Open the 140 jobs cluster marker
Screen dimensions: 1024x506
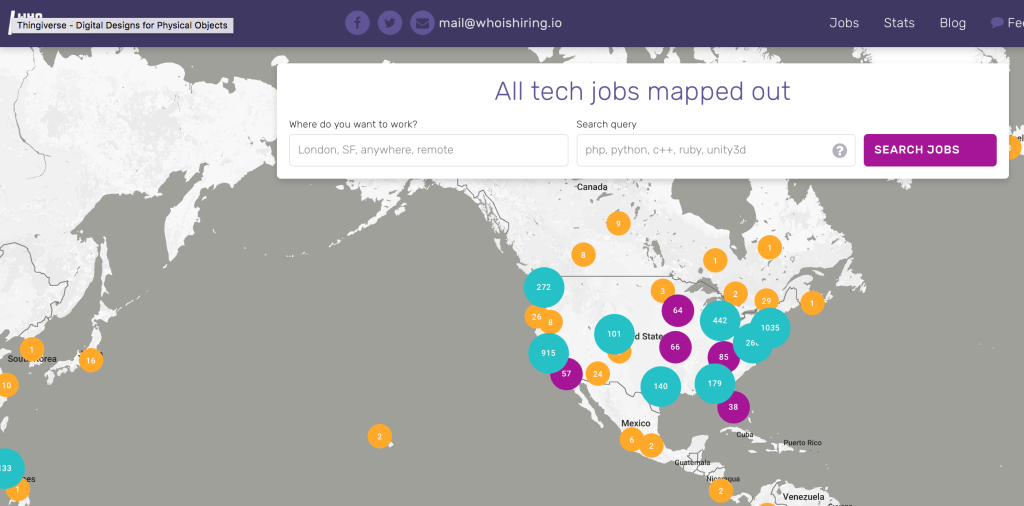pyautogui.click(x=661, y=386)
